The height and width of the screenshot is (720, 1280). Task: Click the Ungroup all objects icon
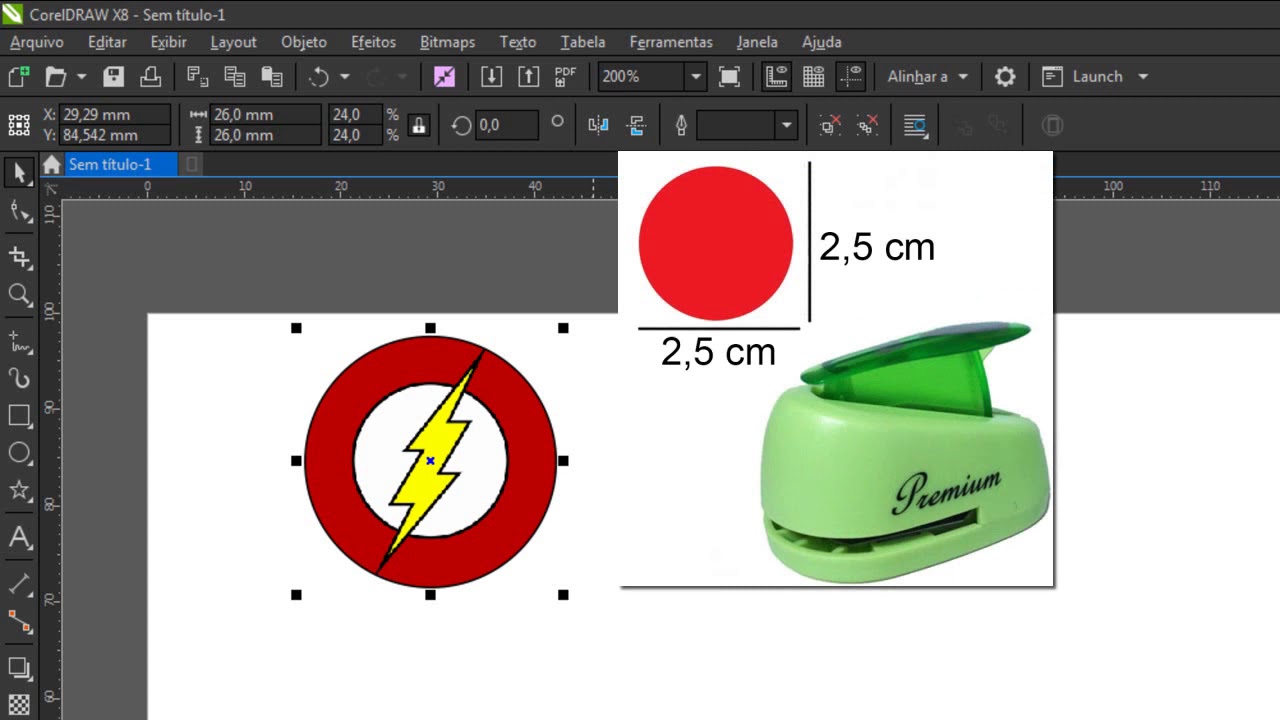coord(867,125)
